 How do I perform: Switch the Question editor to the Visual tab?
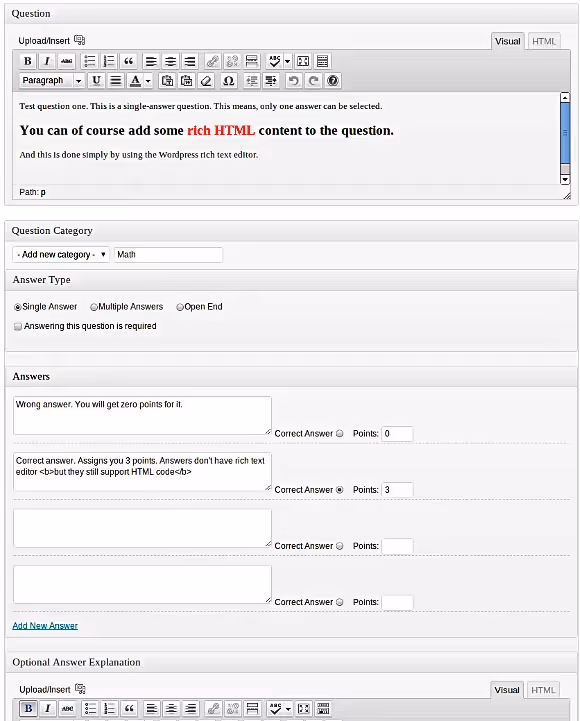(x=507, y=41)
